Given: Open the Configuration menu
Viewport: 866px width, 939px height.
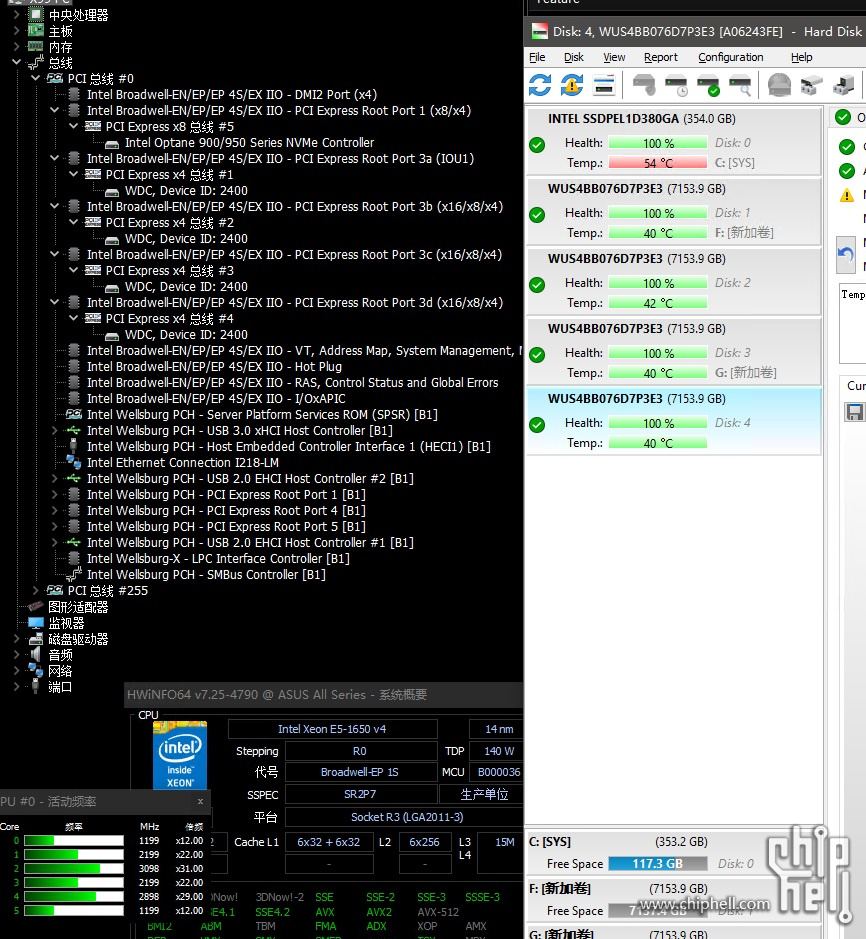Looking at the screenshot, I should coord(731,57).
